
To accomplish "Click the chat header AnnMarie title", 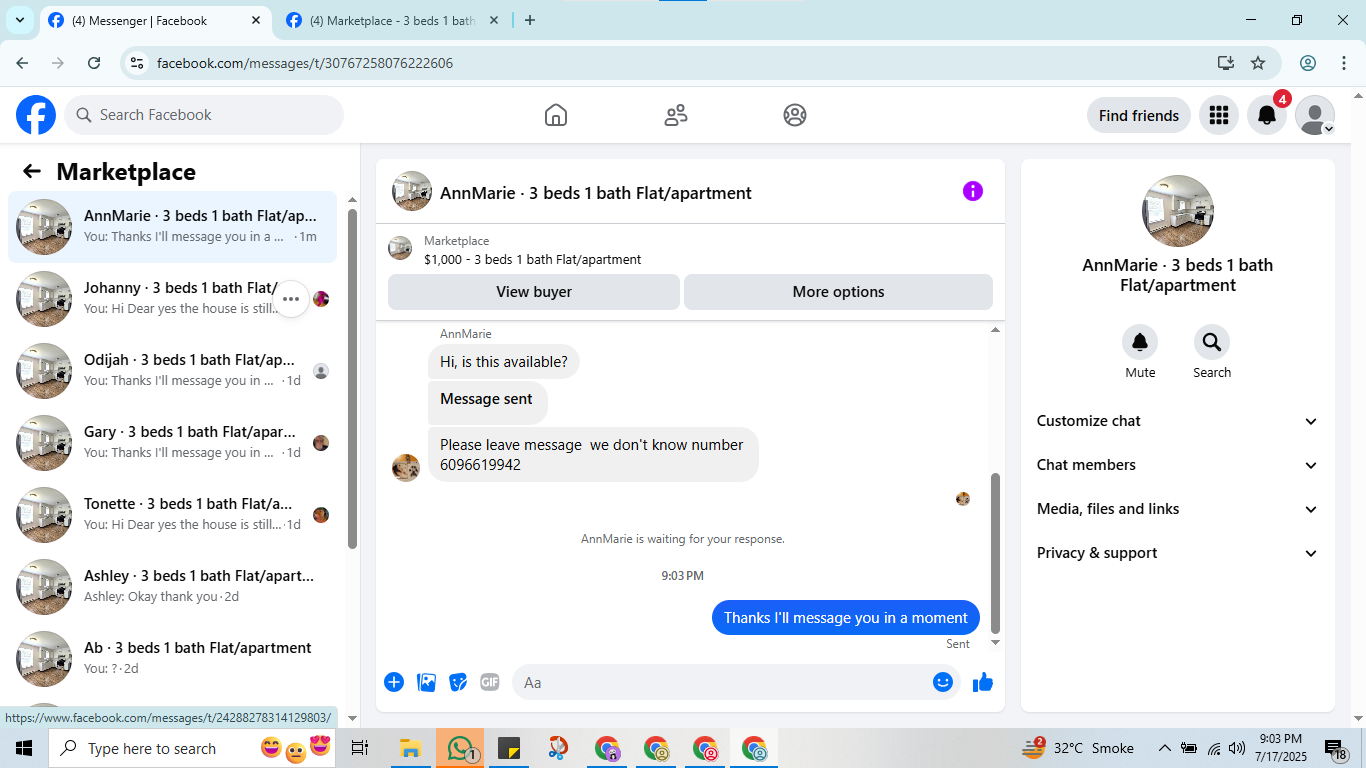I will coord(596,193).
